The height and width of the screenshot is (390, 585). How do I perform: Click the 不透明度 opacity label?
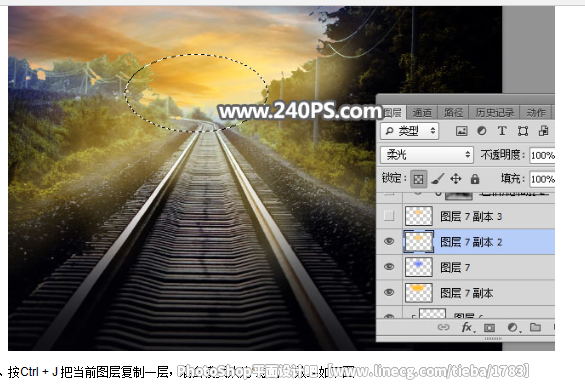[x=503, y=155]
